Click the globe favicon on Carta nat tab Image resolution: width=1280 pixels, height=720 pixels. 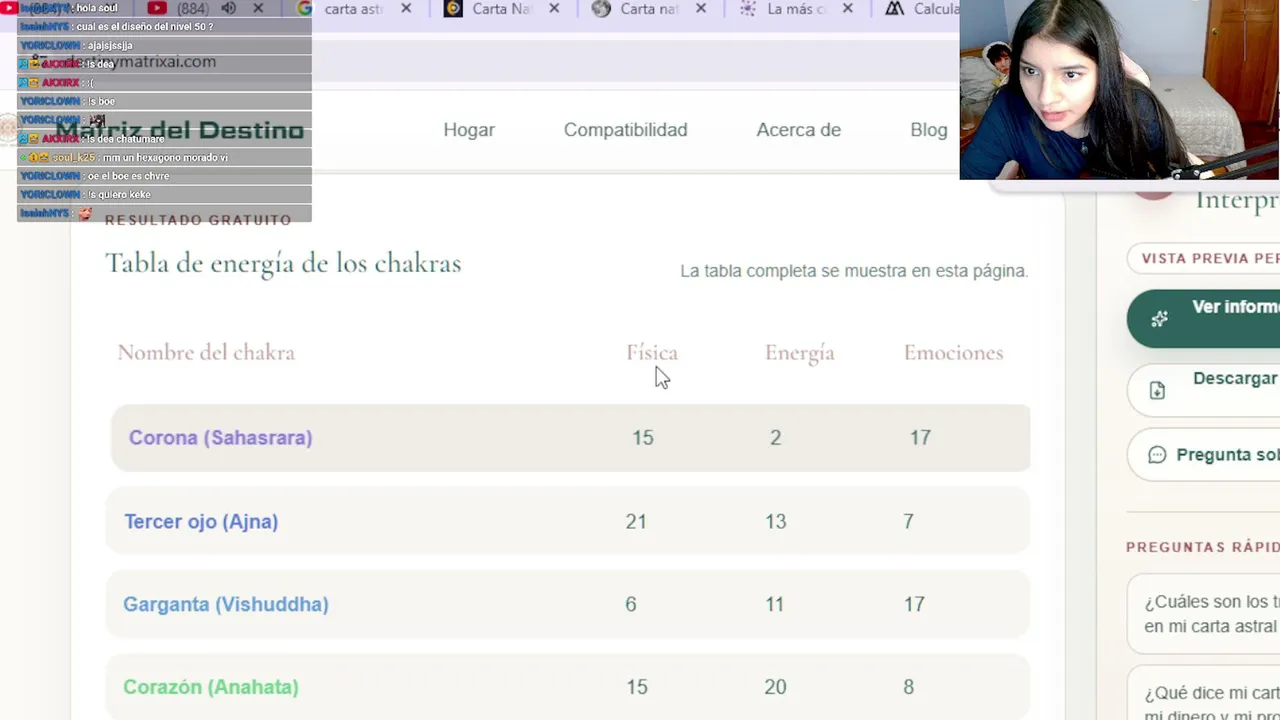pos(601,9)
